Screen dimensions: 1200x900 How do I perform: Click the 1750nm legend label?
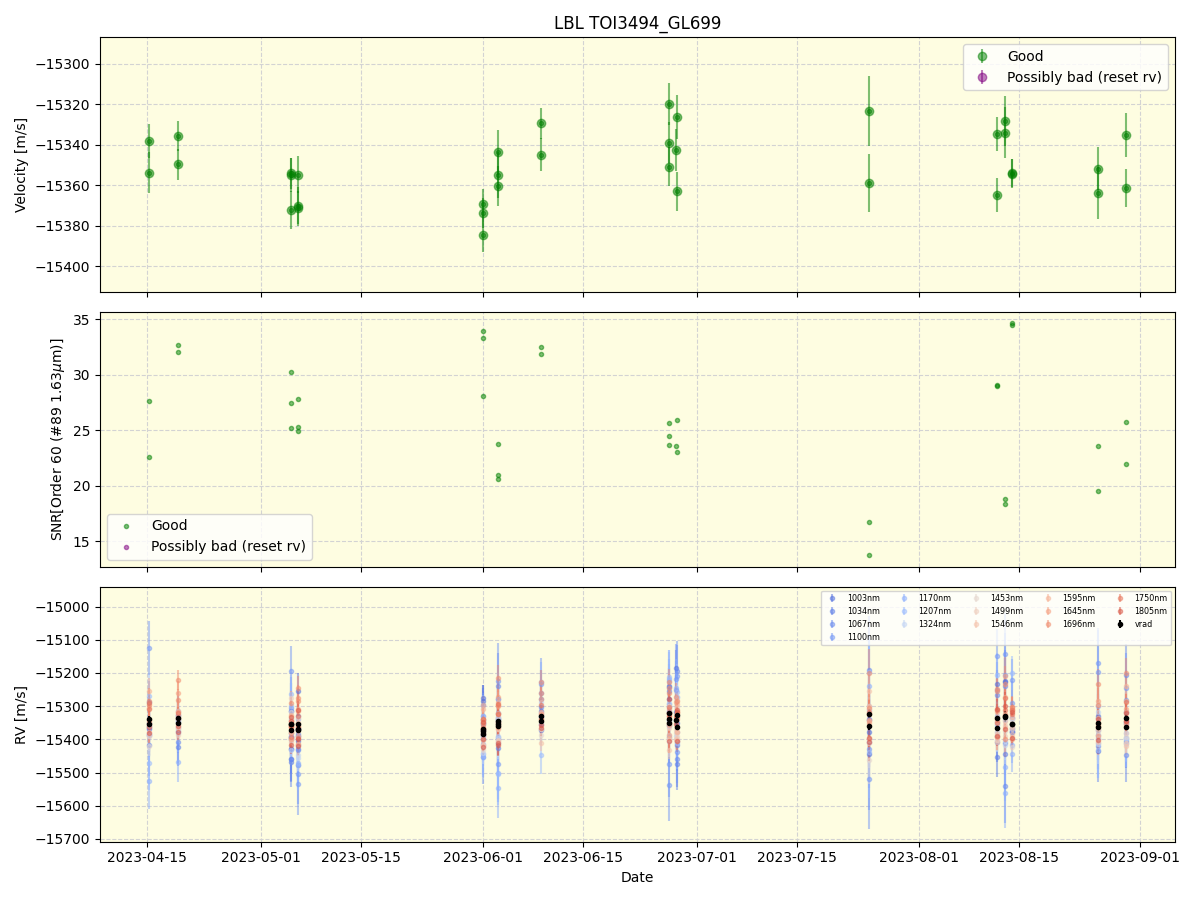pyautogui.click(x=1151, y=598)
